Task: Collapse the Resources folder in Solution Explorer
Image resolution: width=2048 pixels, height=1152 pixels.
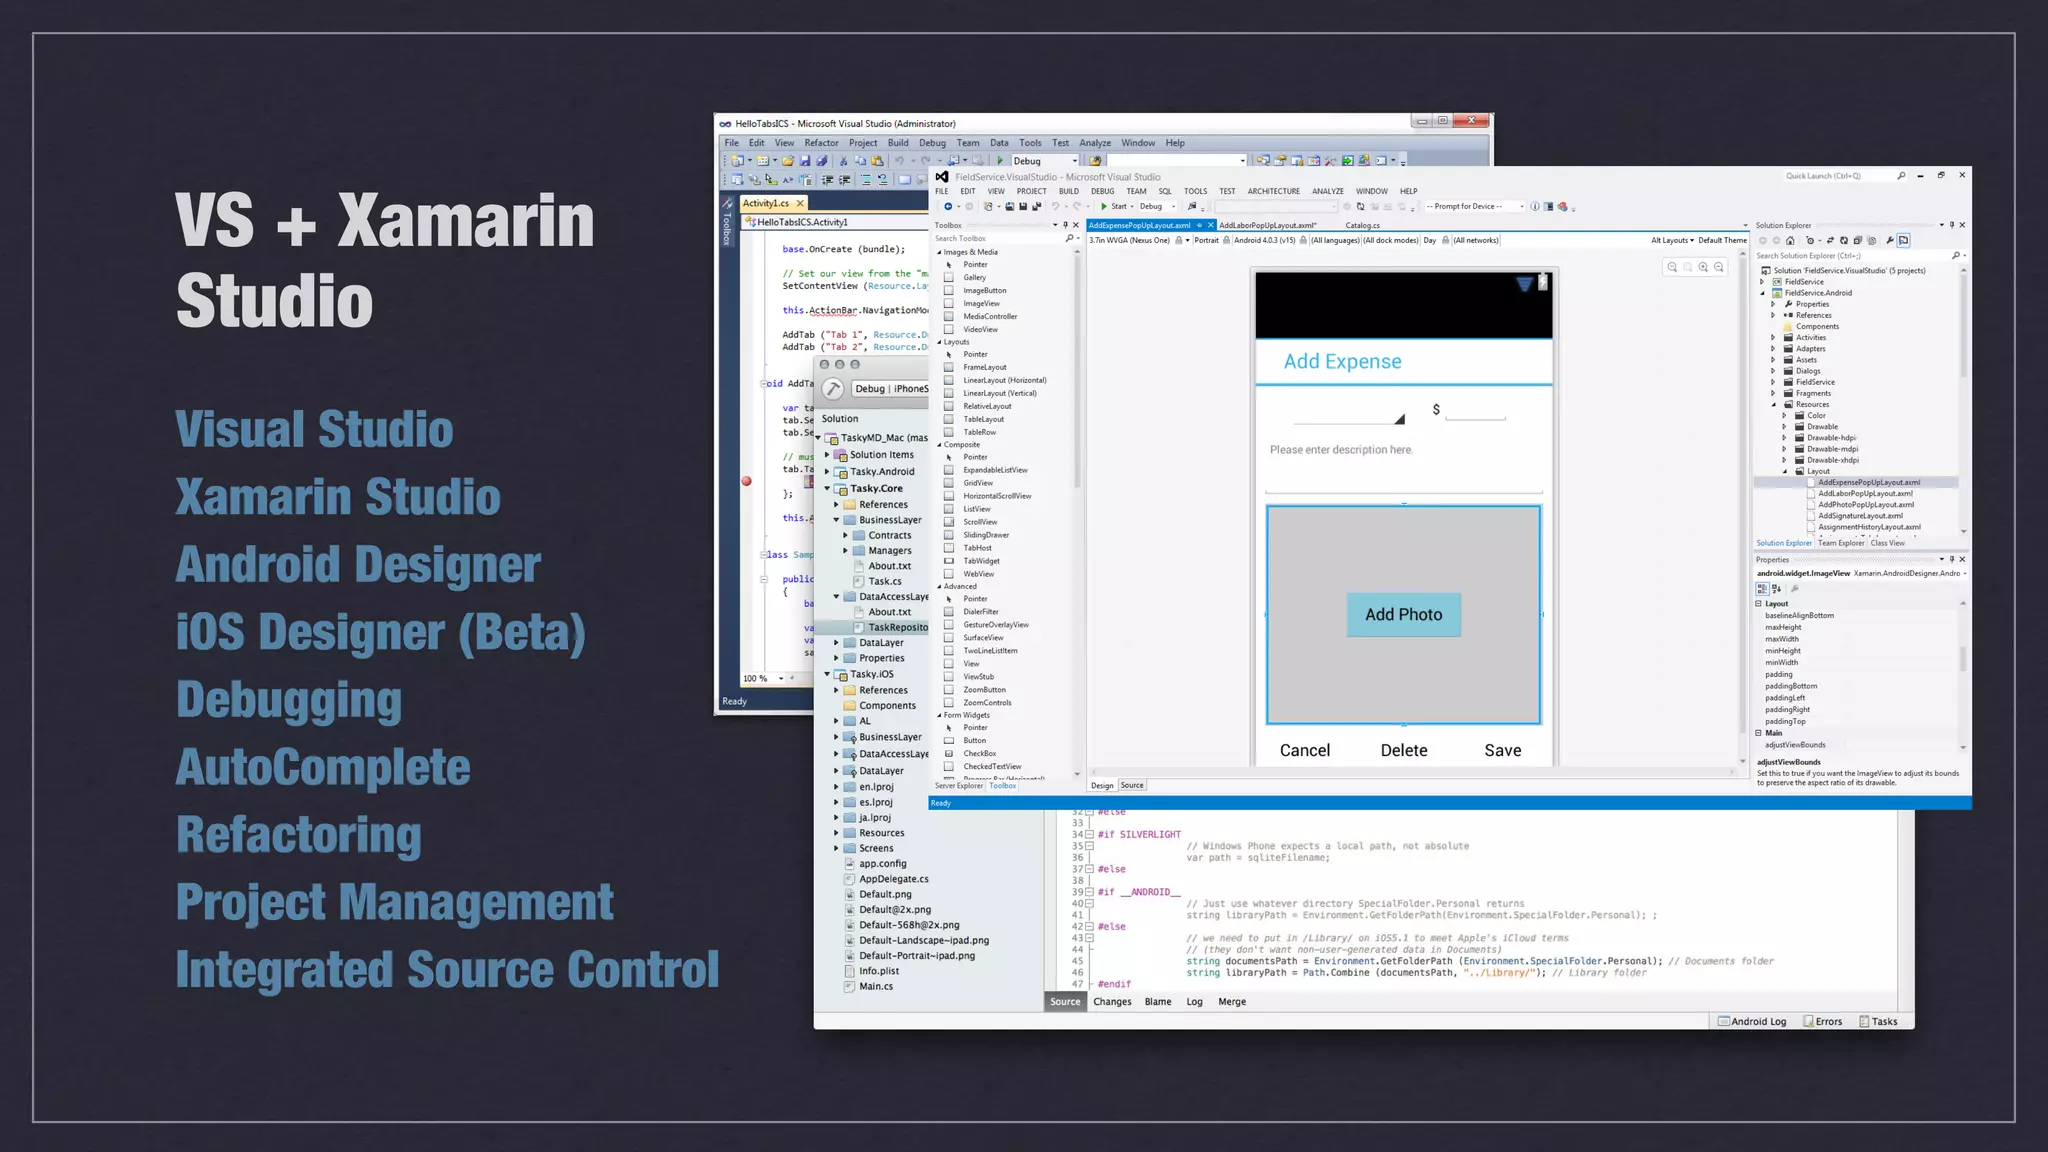Action: point(1774,404)
